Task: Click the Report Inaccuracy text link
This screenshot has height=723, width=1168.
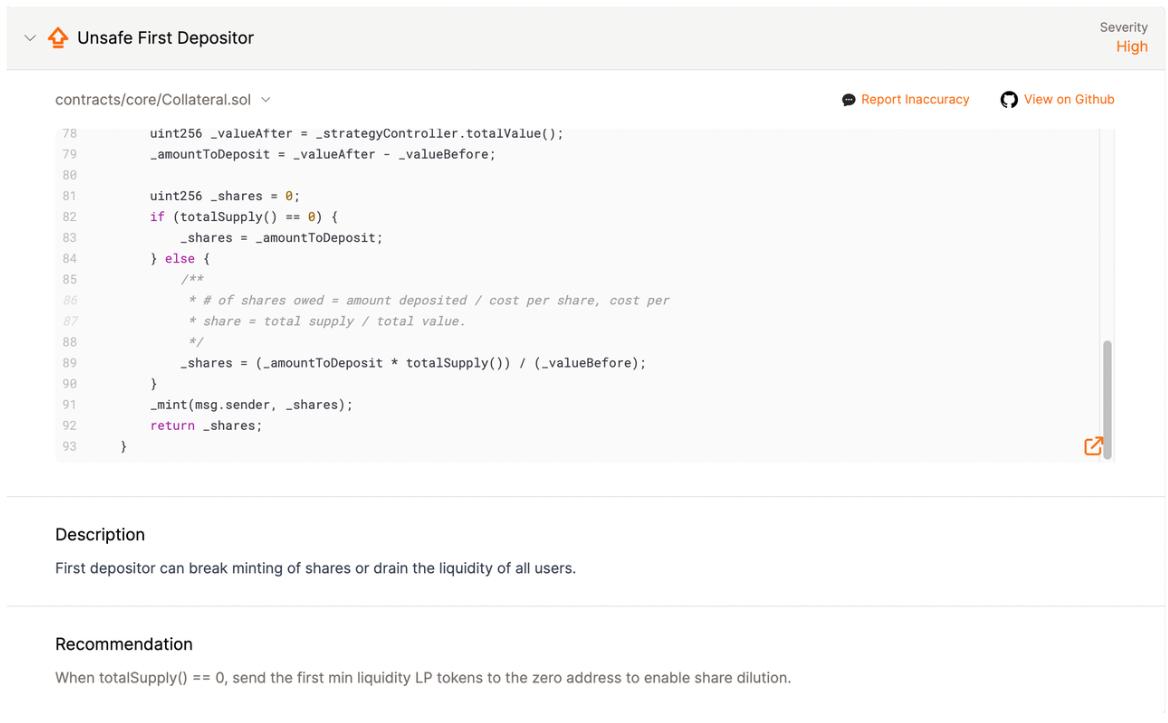Action: pos(915,99)
